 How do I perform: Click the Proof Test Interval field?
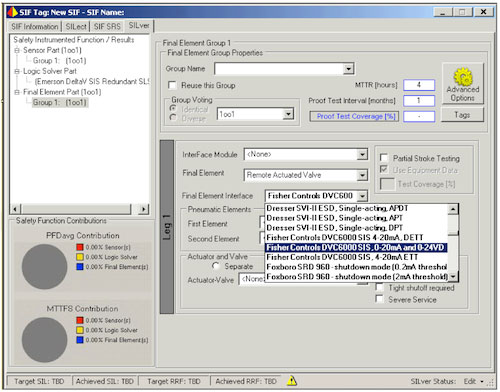(x=419, y=100)
